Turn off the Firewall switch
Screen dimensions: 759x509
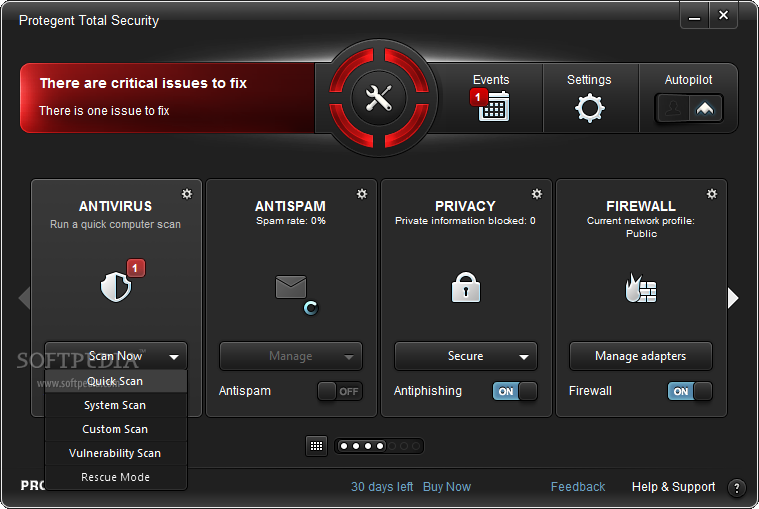coord(690,391)
